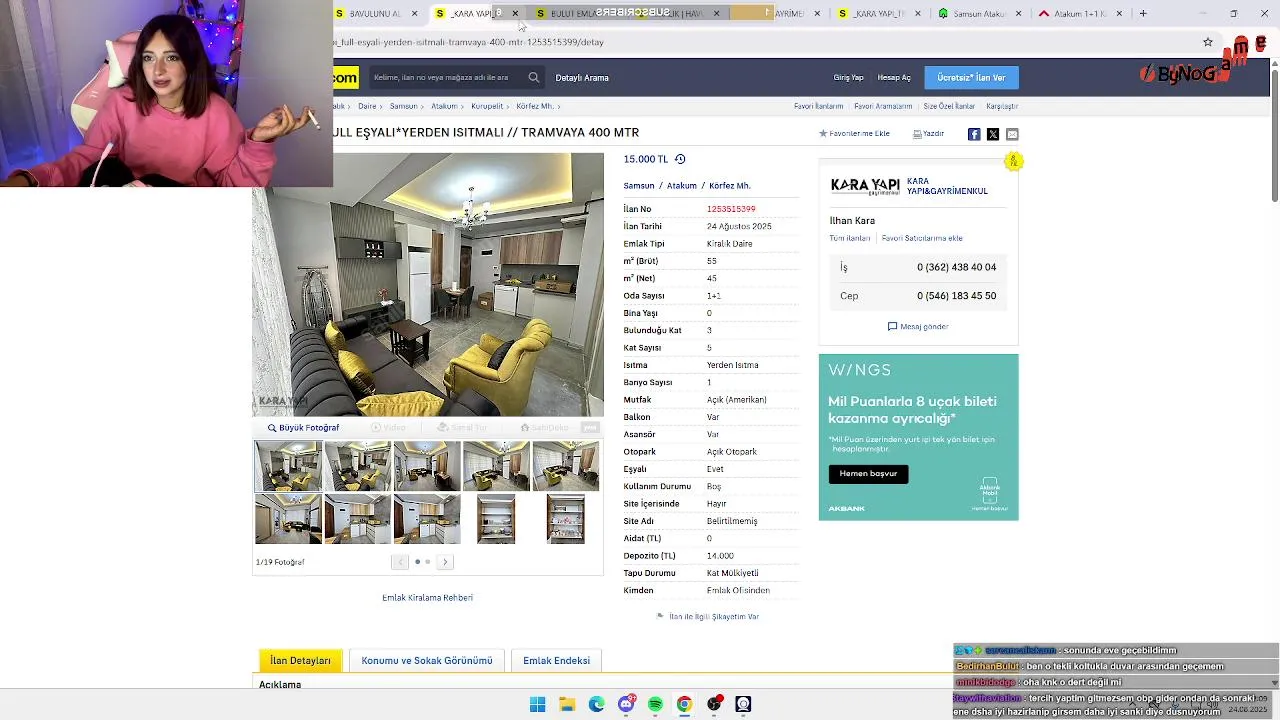
Task: Open OBS Studio from taskbar
Action: pyautogui.click(x=714, y=704)
